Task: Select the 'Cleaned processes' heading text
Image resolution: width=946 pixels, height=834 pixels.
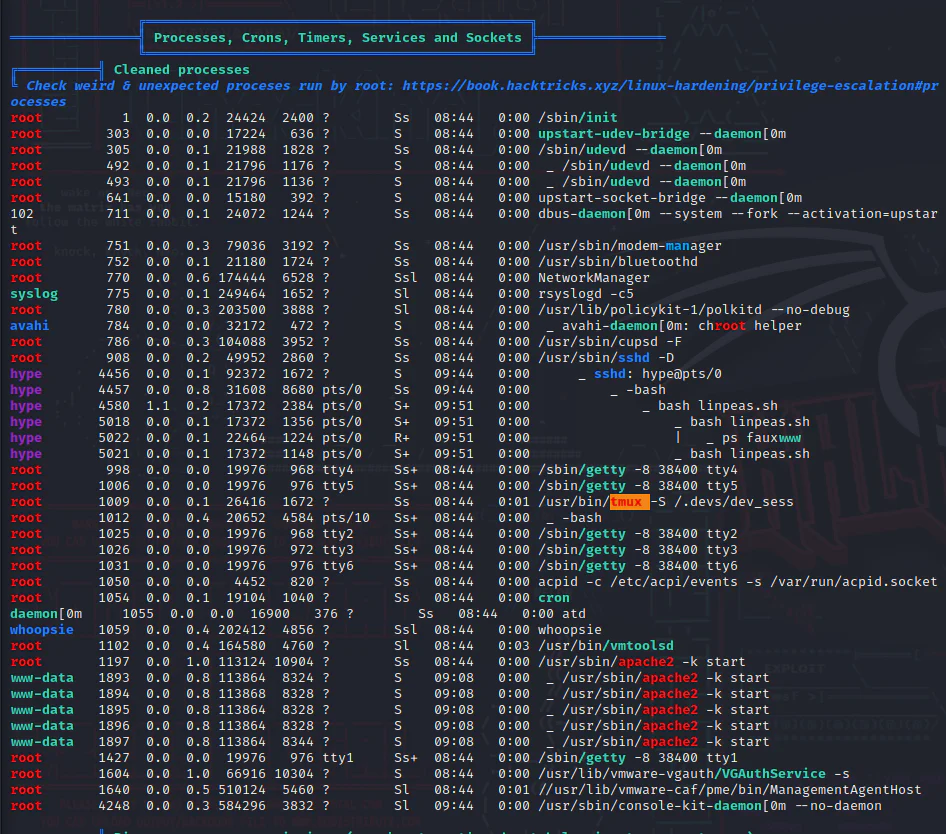Action: 182,69
